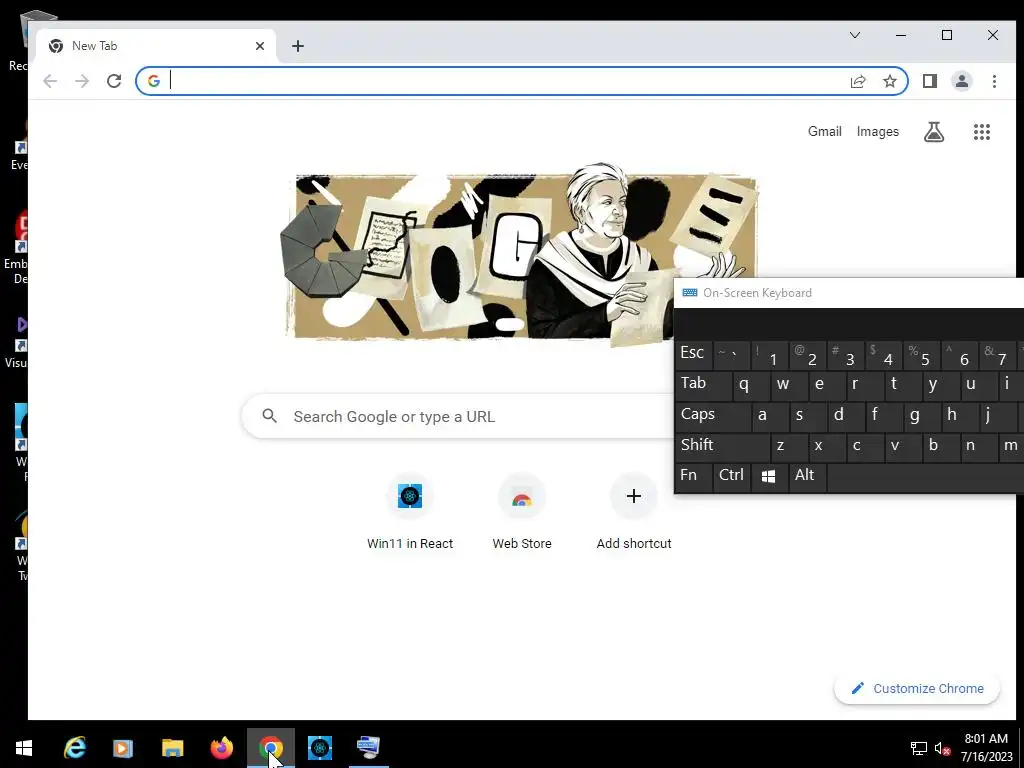
Task: Click the v key on On-Screen Keyboard
Action: click(x=903, y=446)
